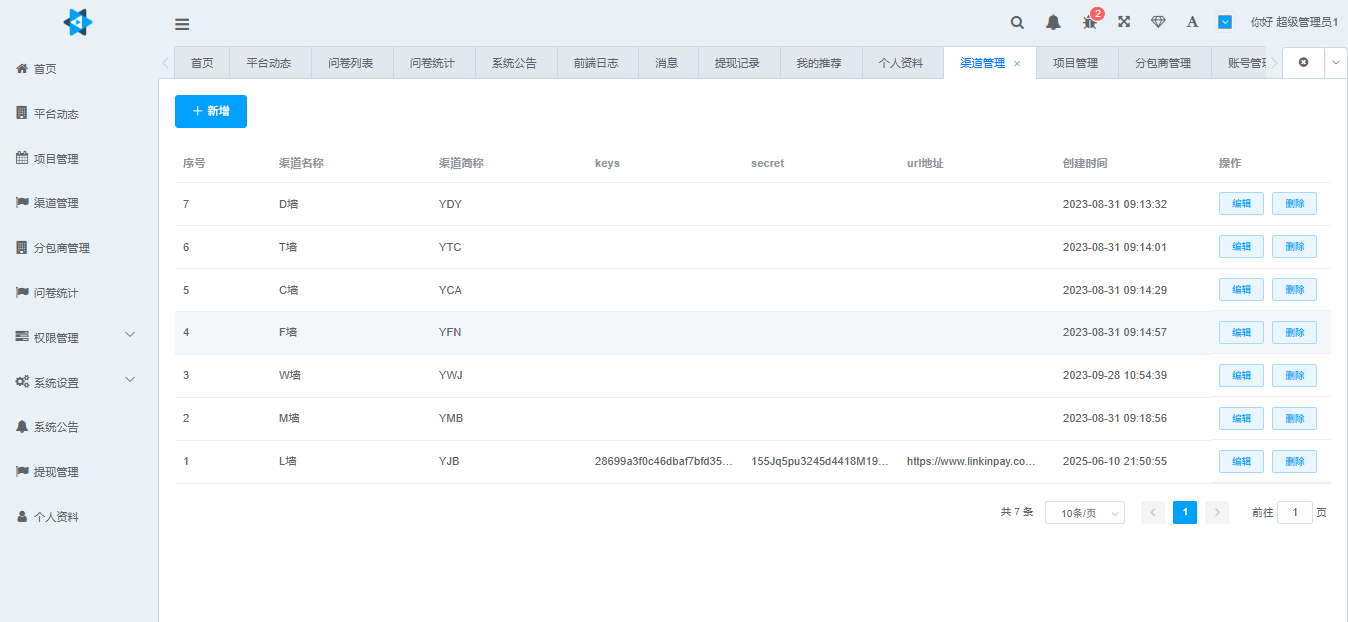1348x622 pixels.
Task: Open the global search magnifier icon
Action: pyautogui.click(x=1016, y=22)
